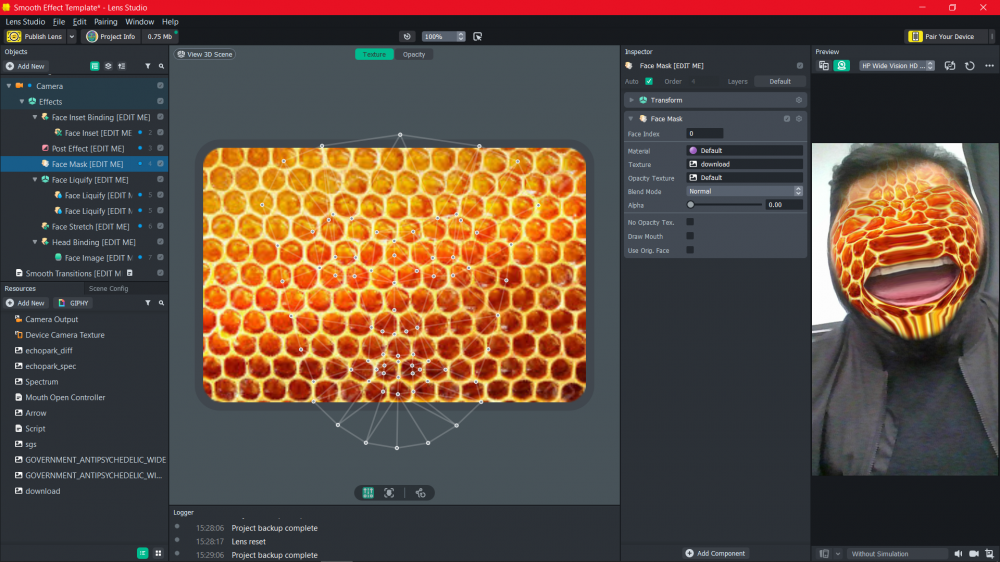Open the Transform component gear settings
Image resolution: width=1000 pixels, height=562 pixels.
(798, 100)
